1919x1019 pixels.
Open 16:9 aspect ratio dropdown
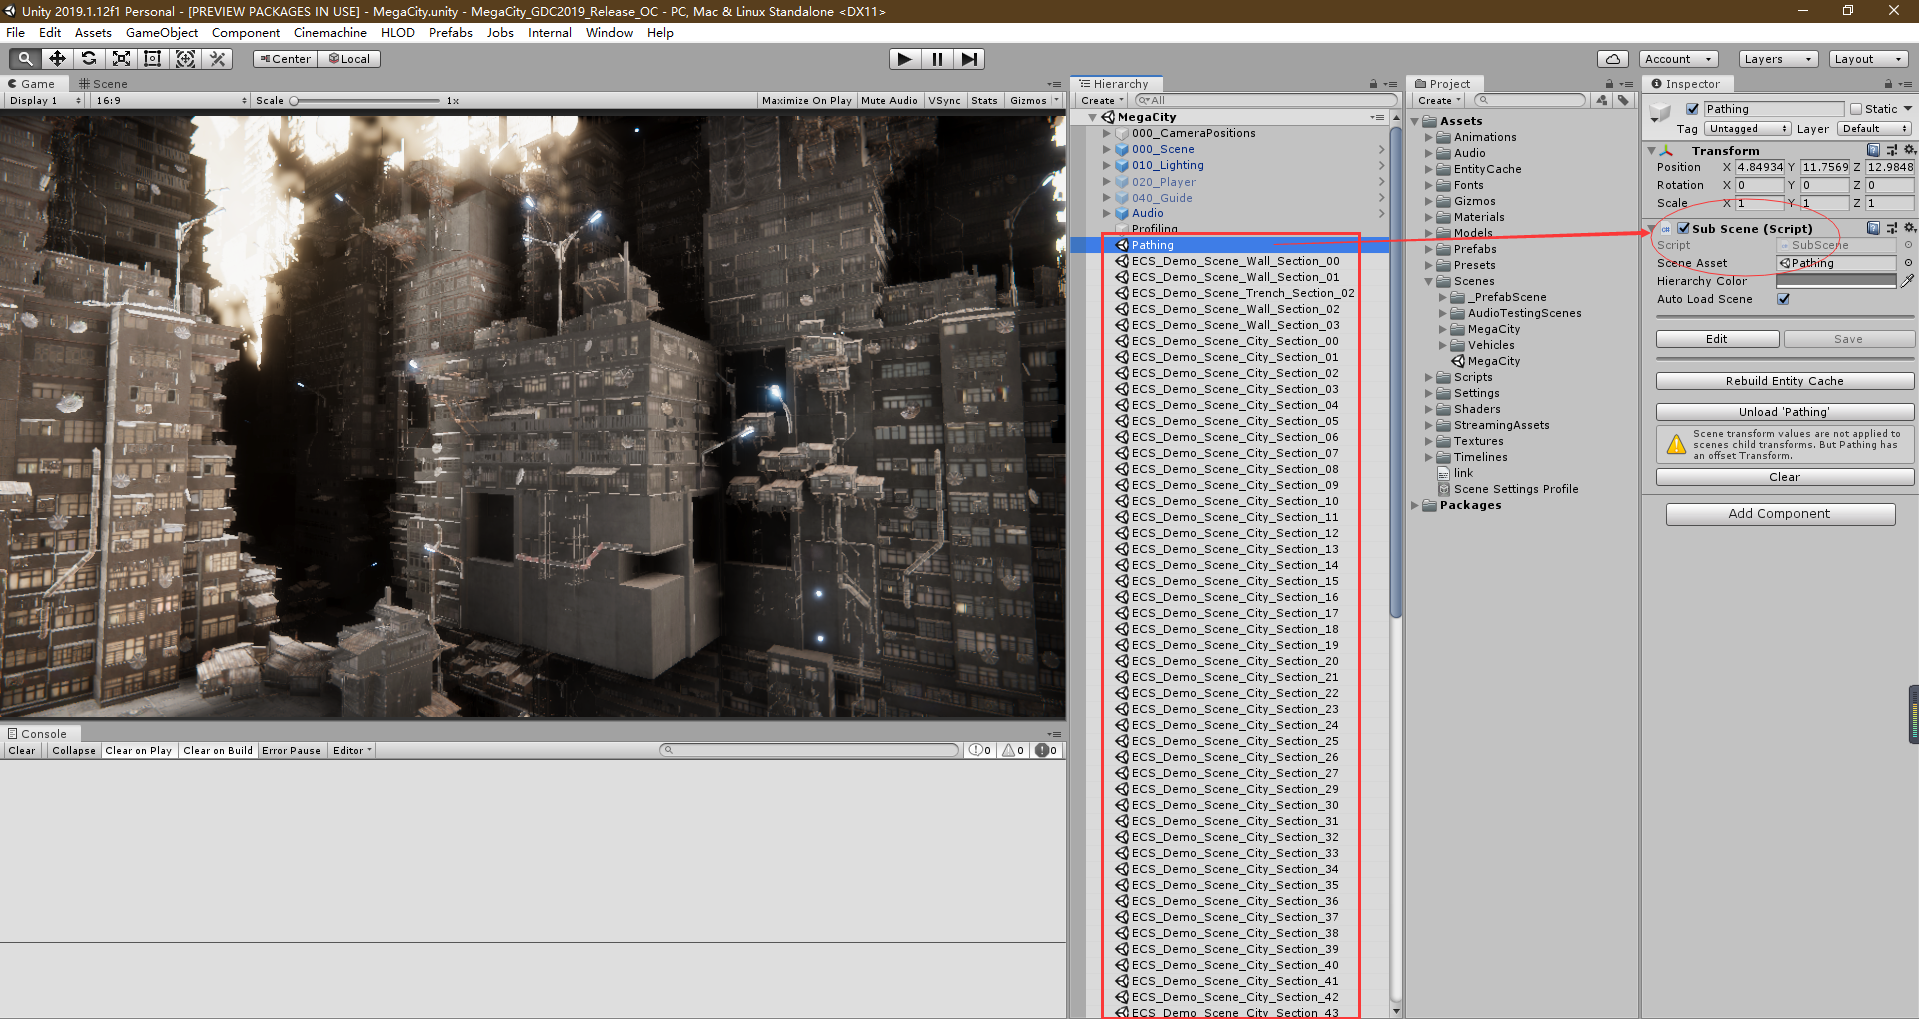pyautogui.click(x=170, y=100)
